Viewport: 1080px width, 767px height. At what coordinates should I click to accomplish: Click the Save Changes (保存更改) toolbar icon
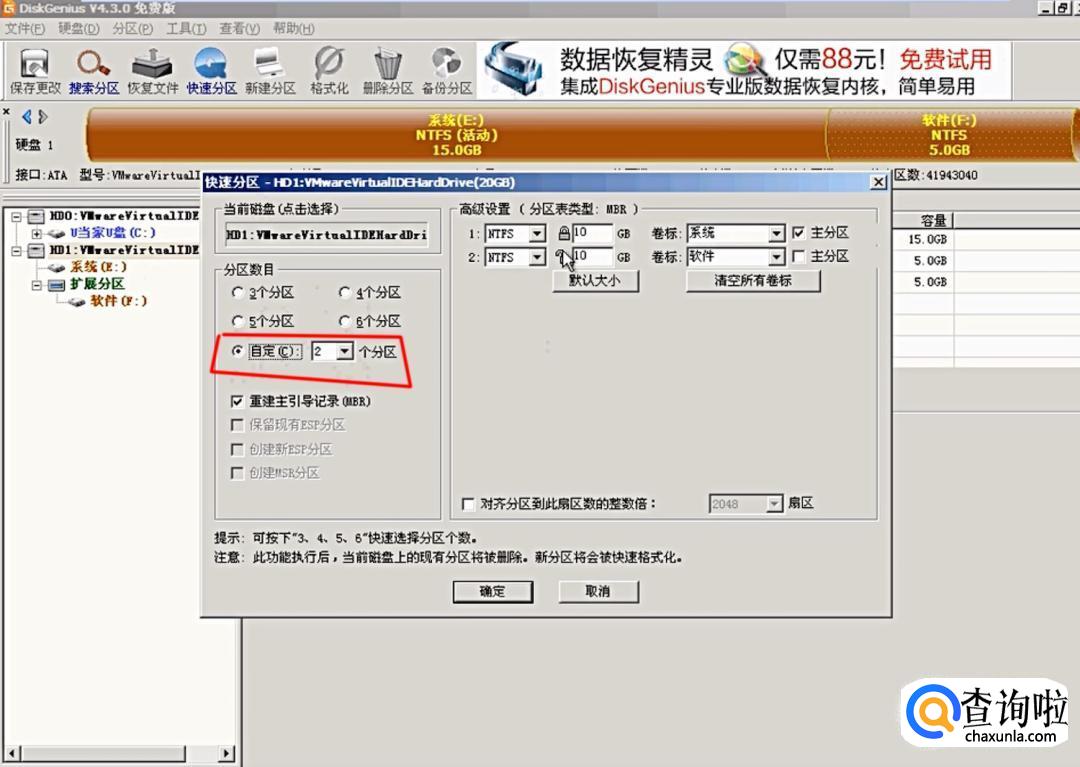35,71
